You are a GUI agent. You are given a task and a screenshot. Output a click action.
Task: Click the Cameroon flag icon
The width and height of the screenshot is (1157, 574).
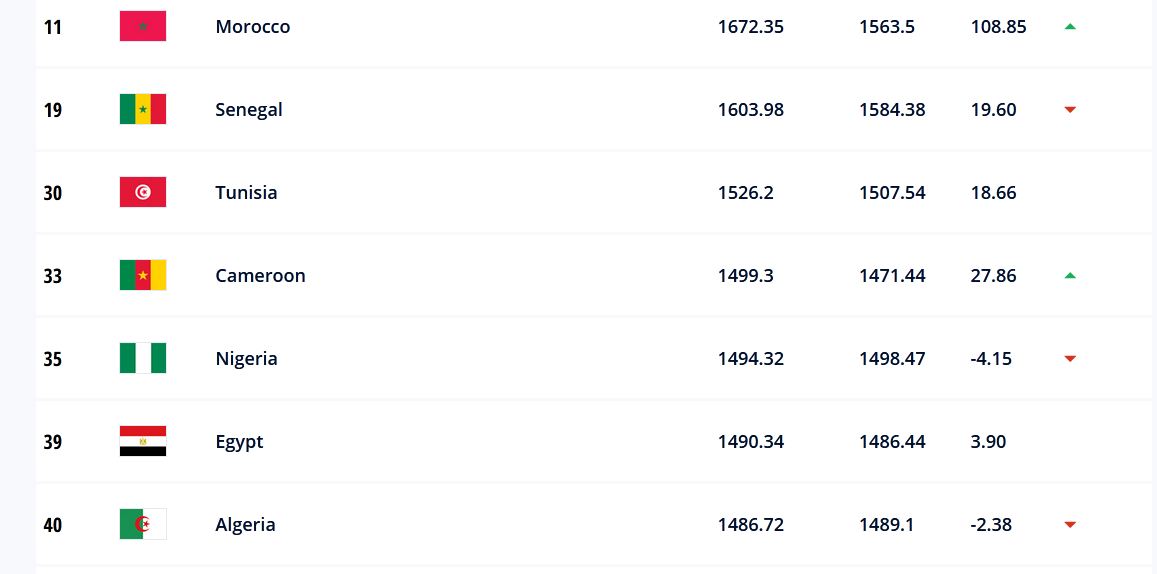pos(143,275)
